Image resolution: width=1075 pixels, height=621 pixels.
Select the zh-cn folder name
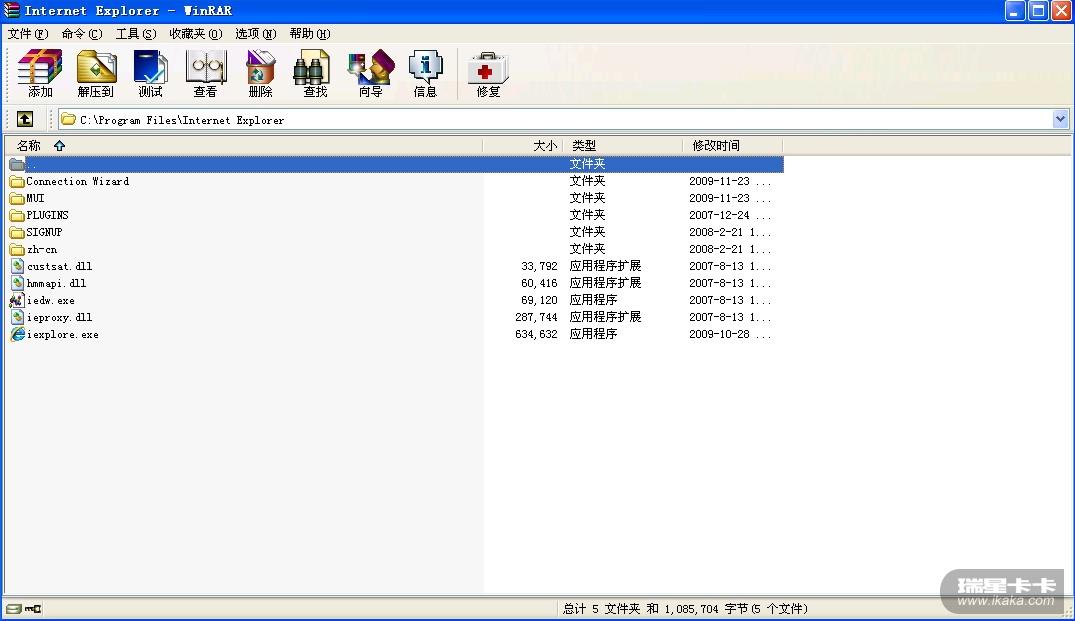click(x=42, y=249)
